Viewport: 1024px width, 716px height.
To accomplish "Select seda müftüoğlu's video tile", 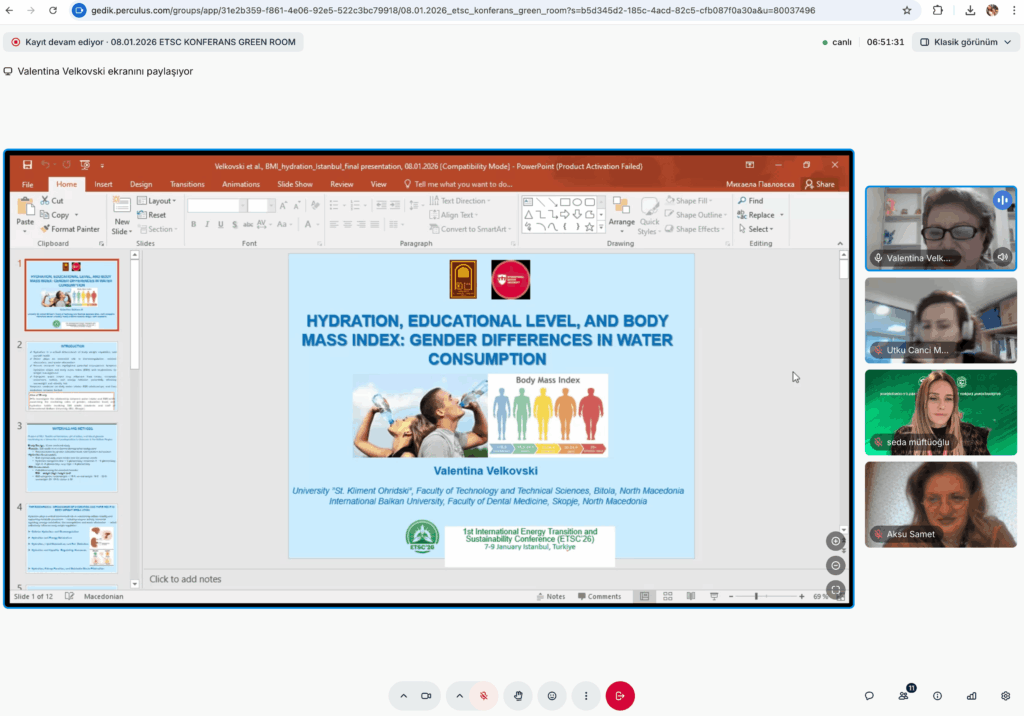I will (x=940, y=412).
